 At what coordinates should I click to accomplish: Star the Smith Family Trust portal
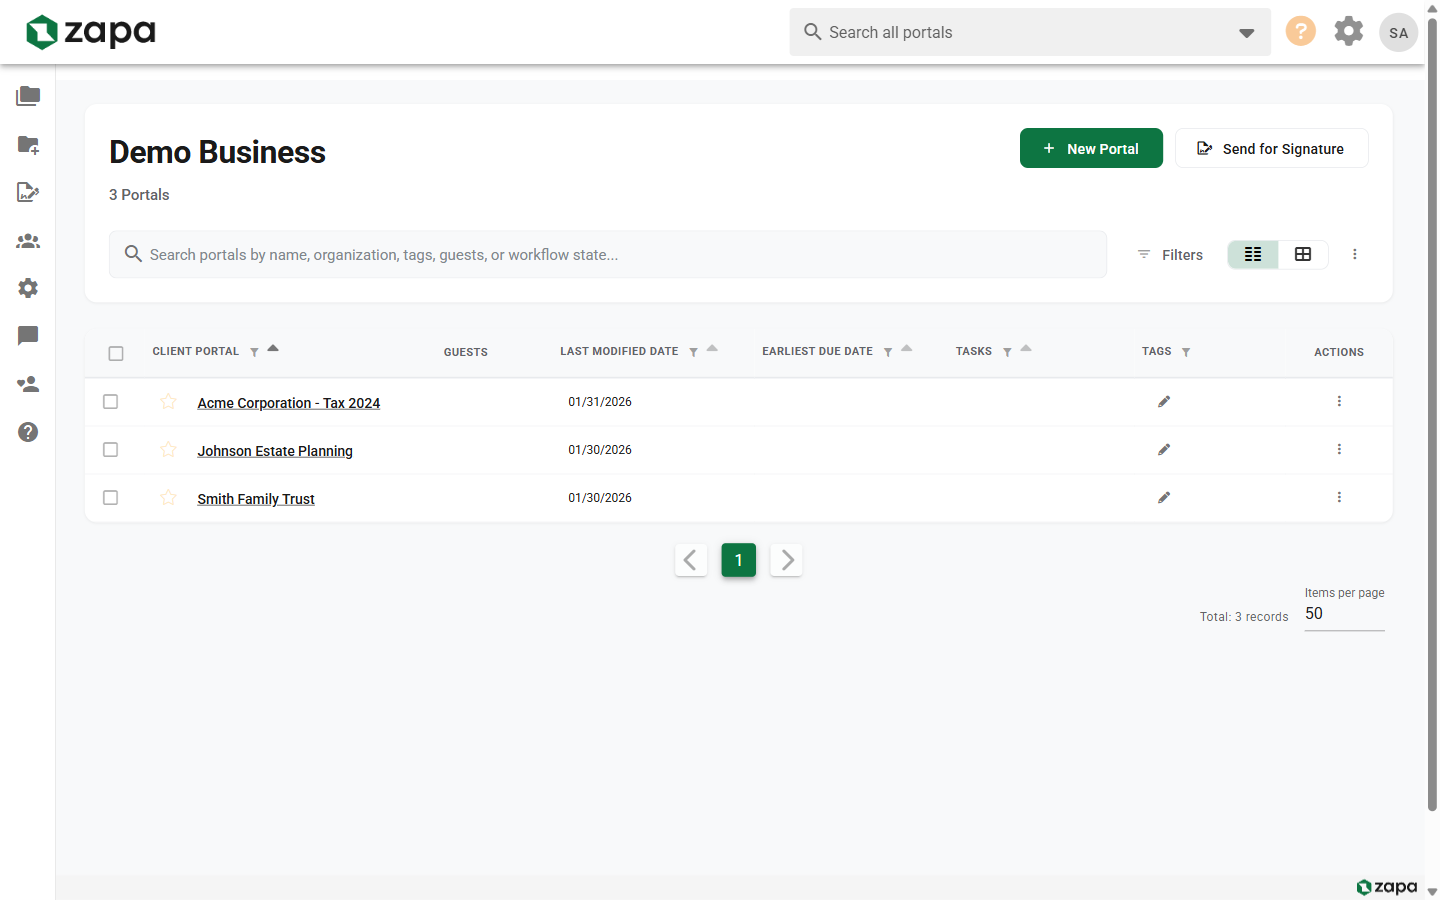click(168, 497)
